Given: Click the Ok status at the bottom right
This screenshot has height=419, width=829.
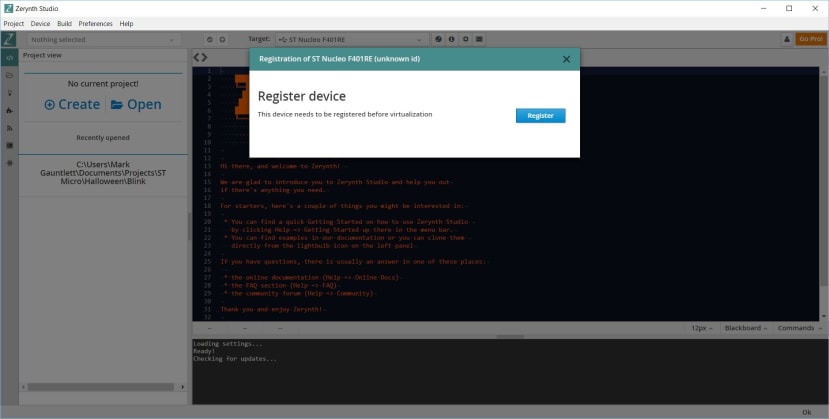Looking at the screenshot, I should [x=807, y=412].
